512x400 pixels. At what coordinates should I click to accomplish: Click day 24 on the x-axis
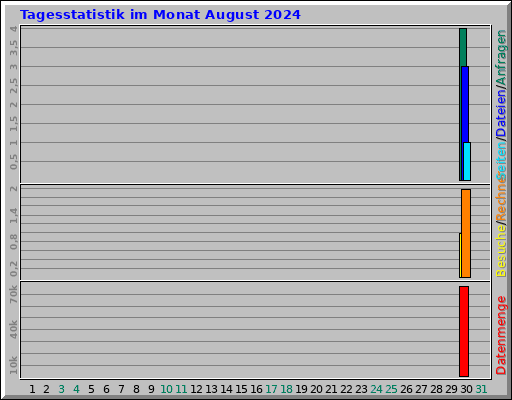(x=376, y=389)
